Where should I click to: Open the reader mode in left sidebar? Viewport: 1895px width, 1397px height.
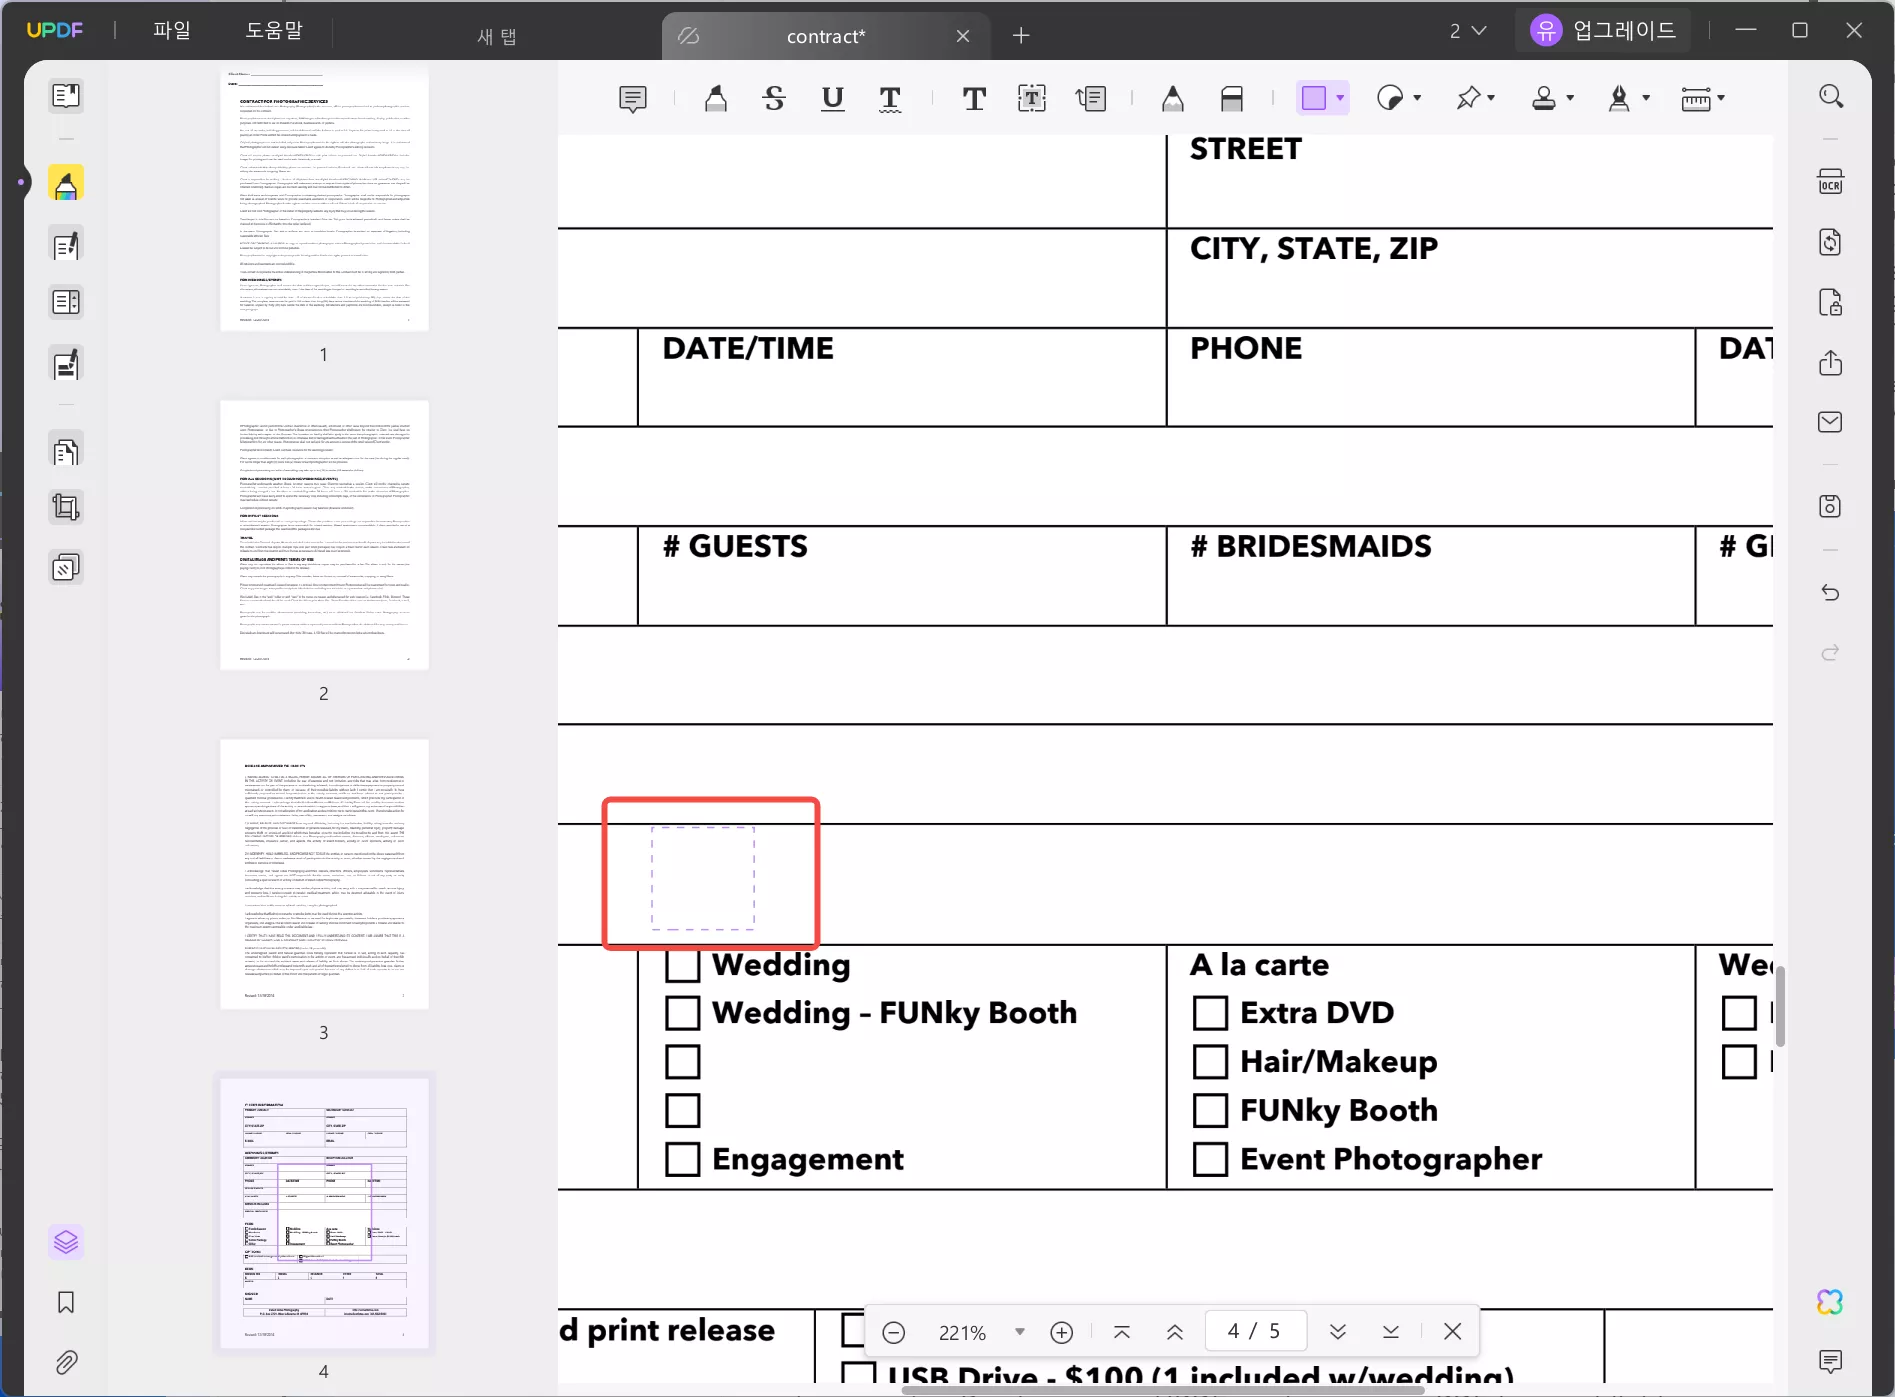pos(66,96)
